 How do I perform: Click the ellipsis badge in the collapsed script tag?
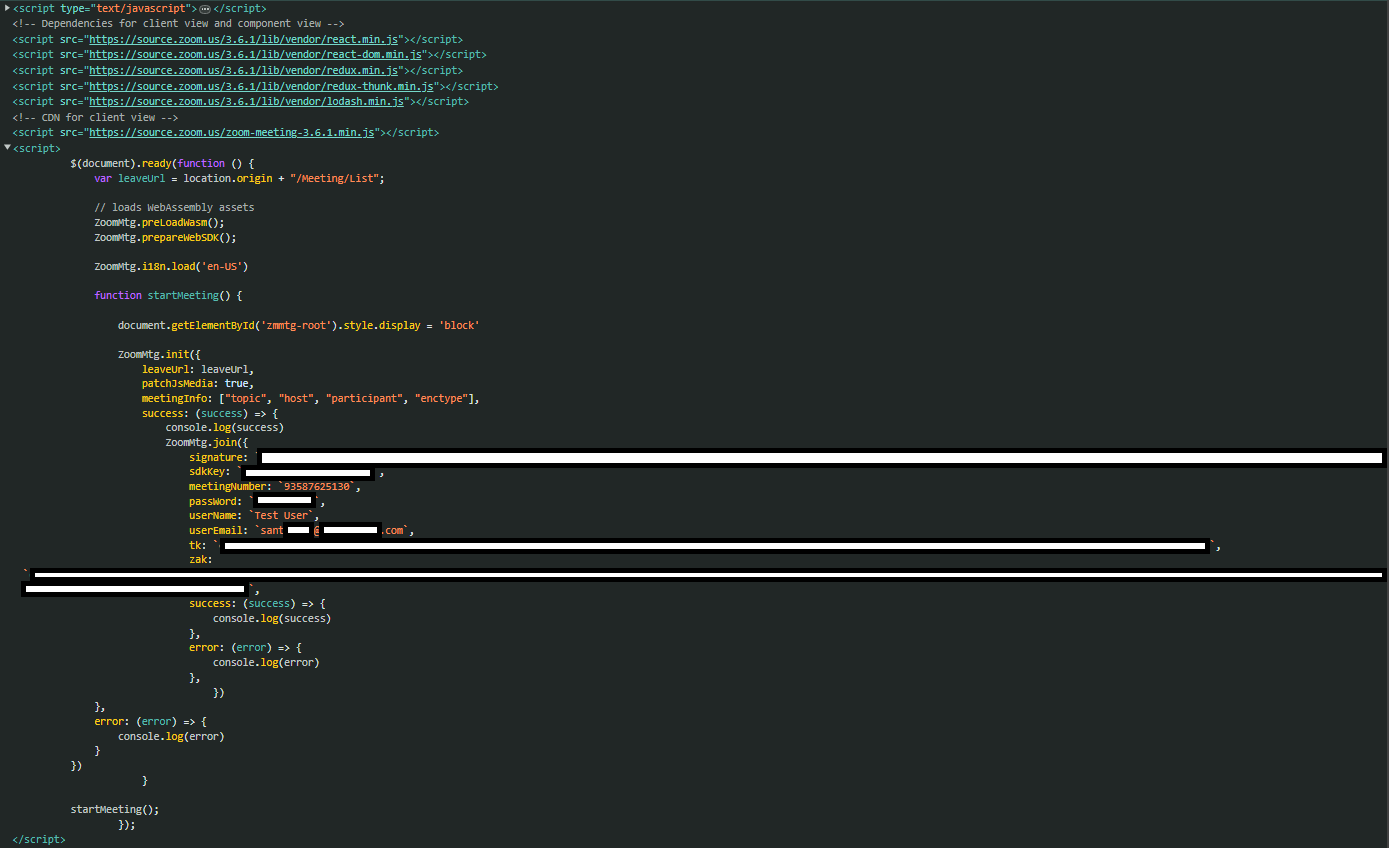click(x=205, y=9)
